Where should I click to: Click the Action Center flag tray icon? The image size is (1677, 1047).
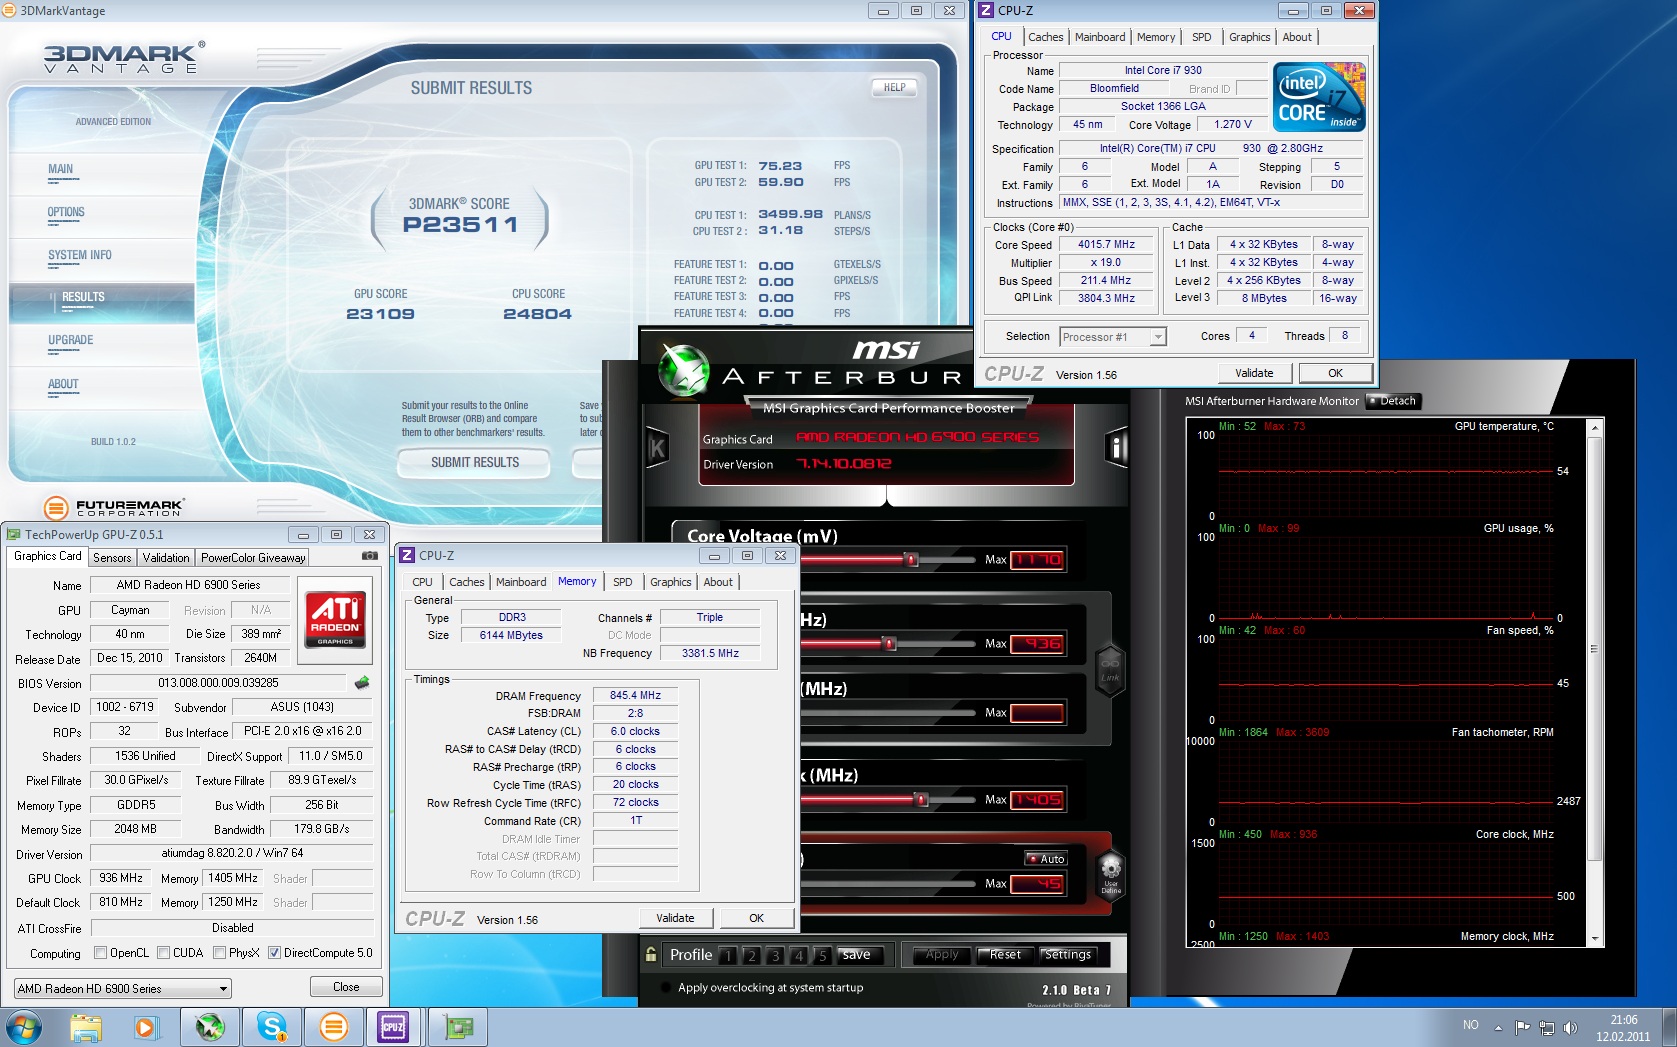click(1523, 1027)
